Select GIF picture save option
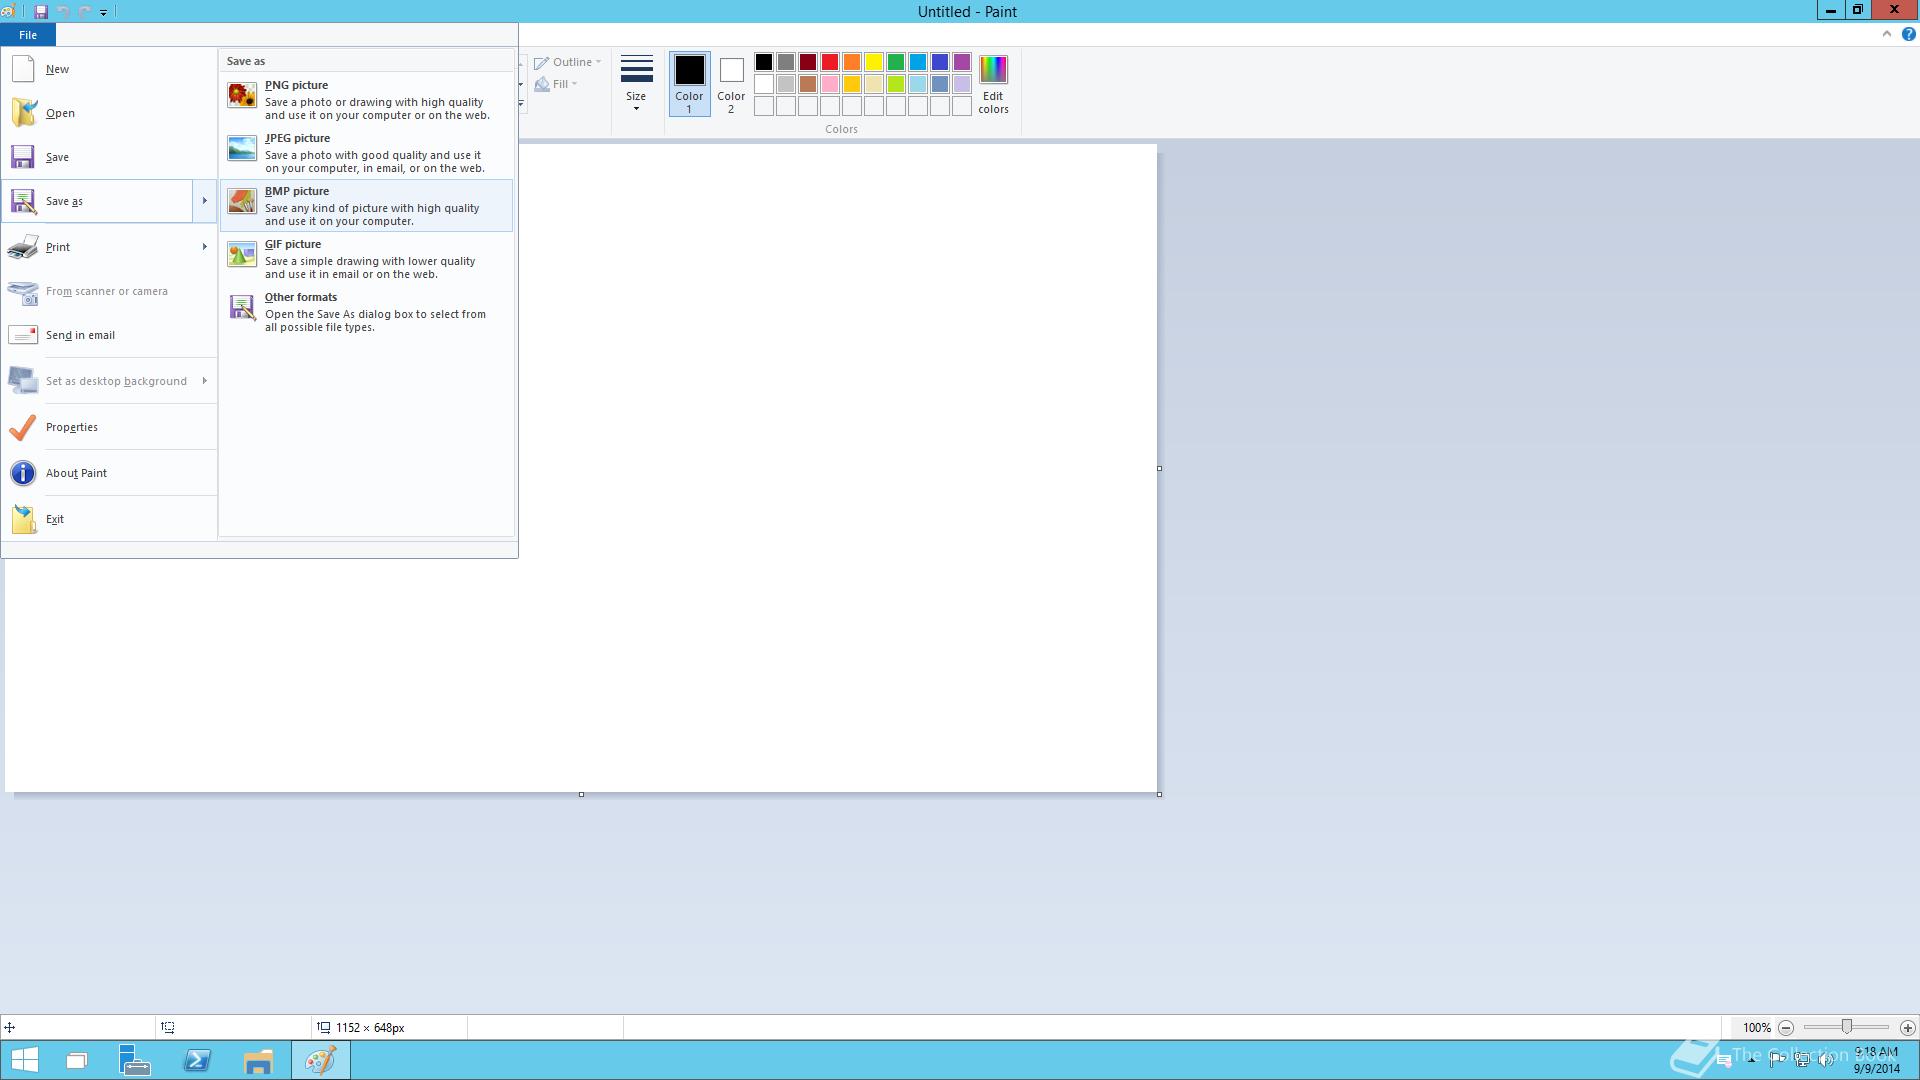 (x=366, y=259)
